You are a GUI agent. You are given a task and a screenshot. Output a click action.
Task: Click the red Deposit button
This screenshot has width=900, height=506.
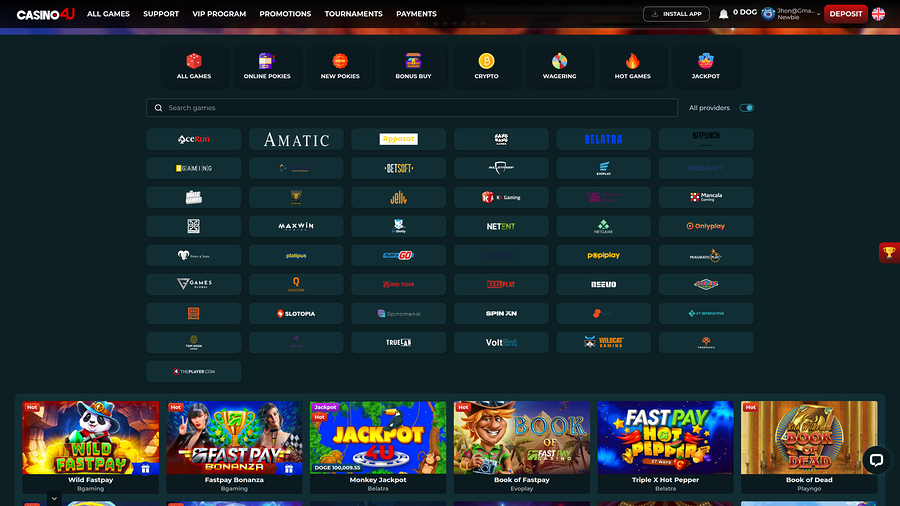coord(845,14)
